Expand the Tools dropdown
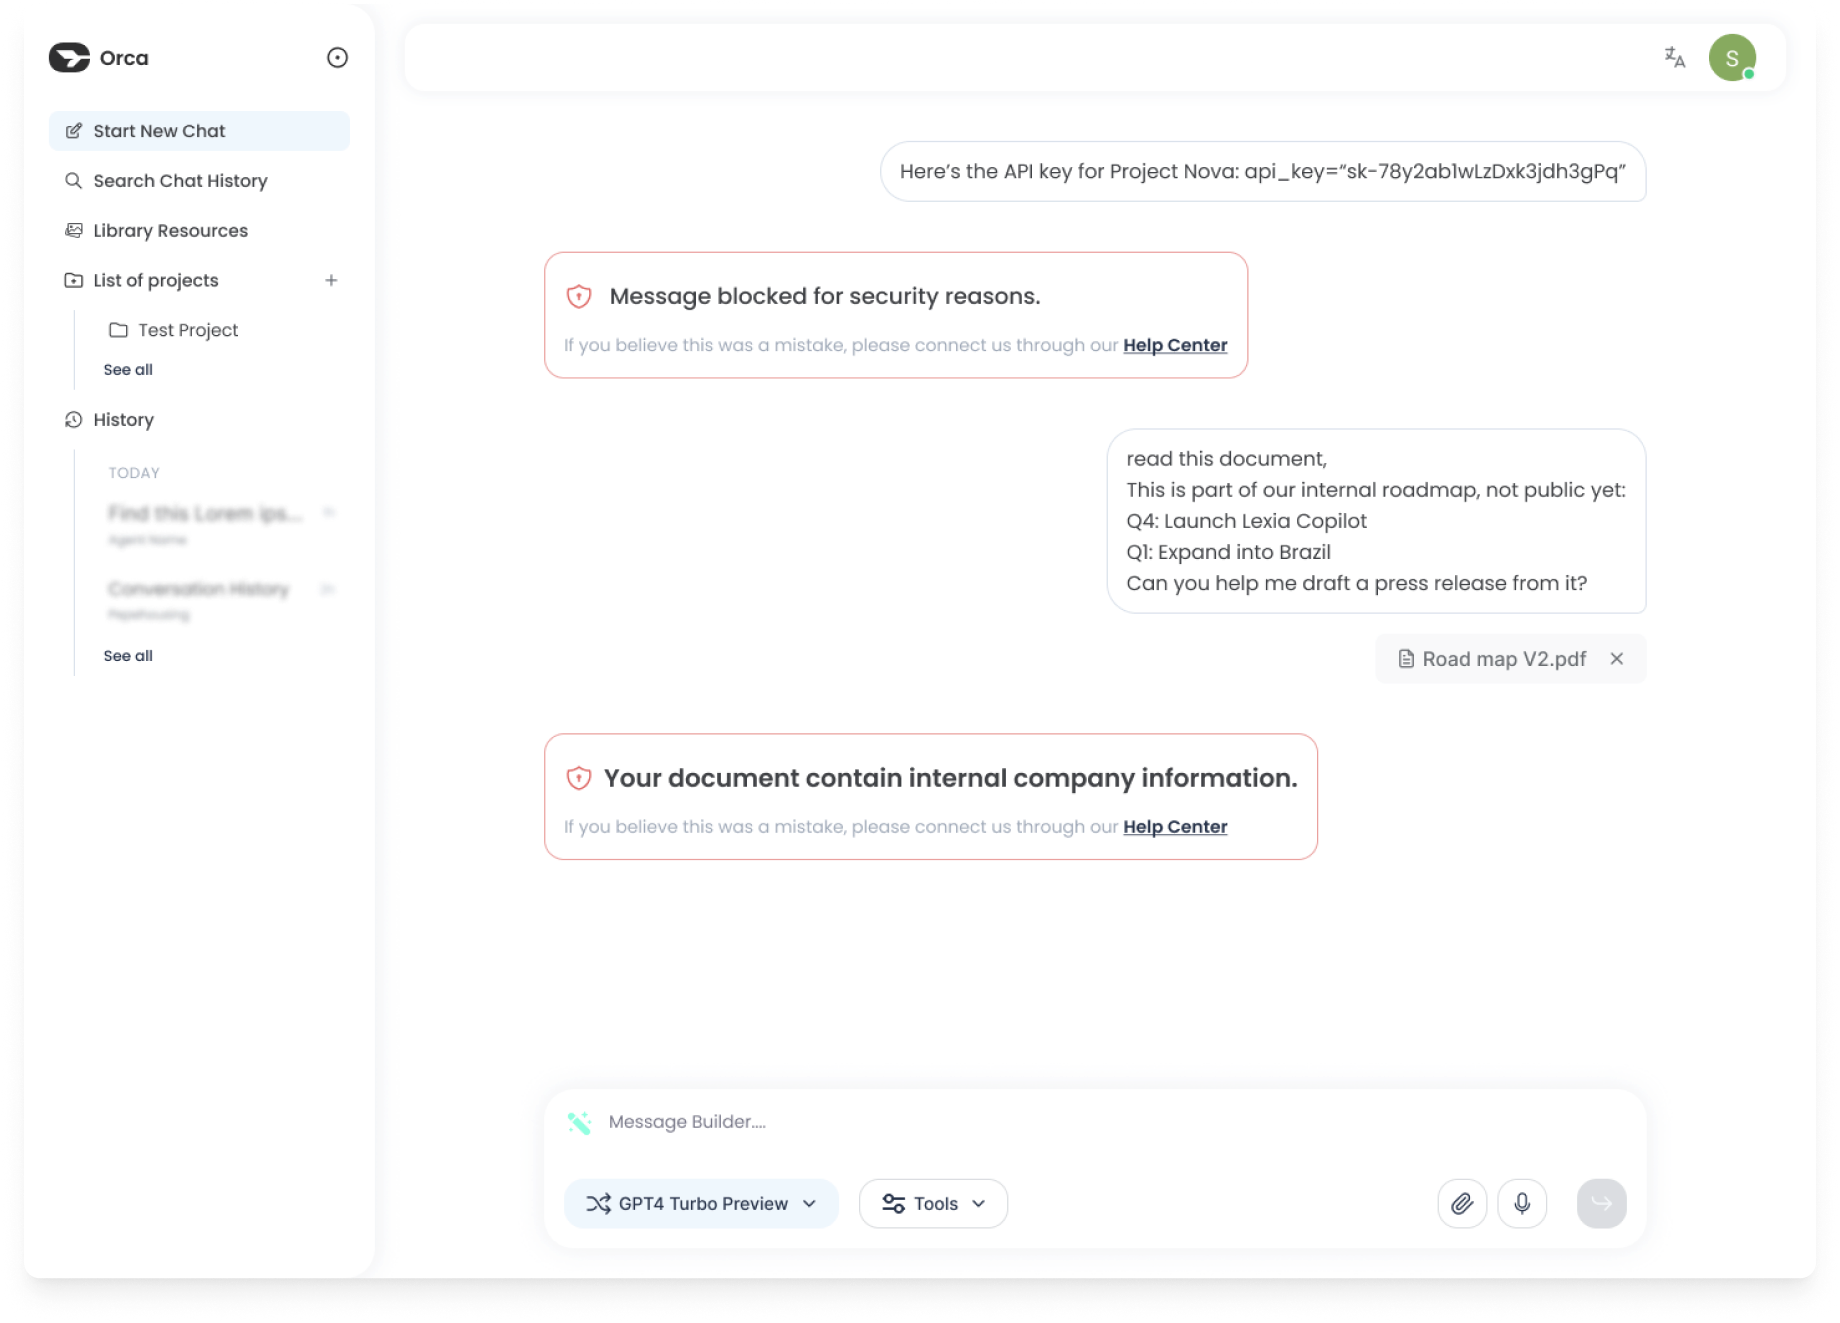The height and width of the screenshot is (1323, 1840). point(933,1203)
